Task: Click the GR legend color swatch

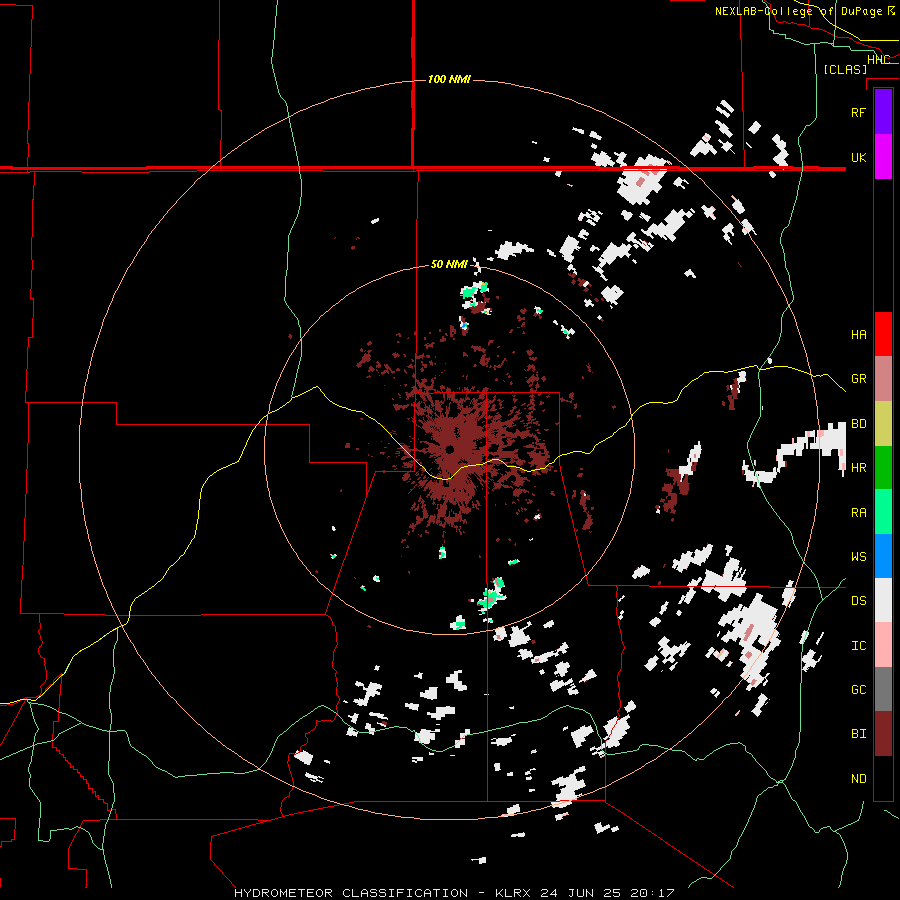Action: pyautogui.click(x=883, y=379)
